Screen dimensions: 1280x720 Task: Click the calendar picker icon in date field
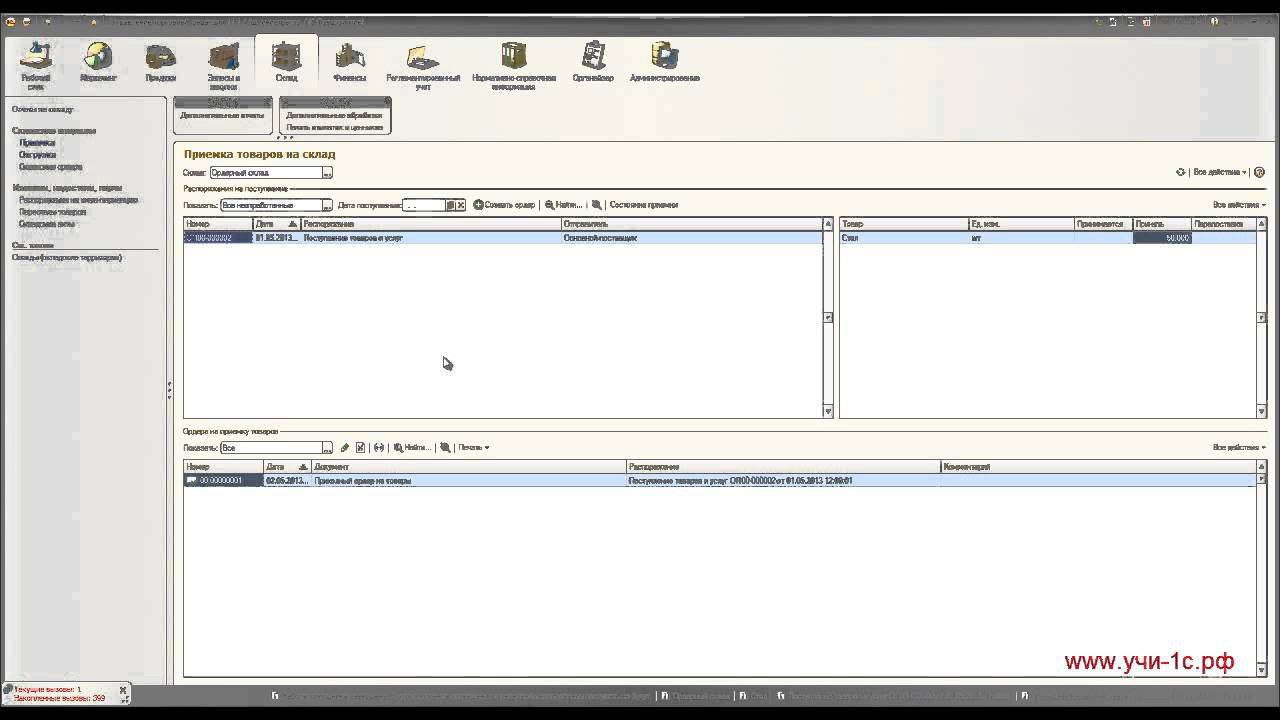point(450,205)
